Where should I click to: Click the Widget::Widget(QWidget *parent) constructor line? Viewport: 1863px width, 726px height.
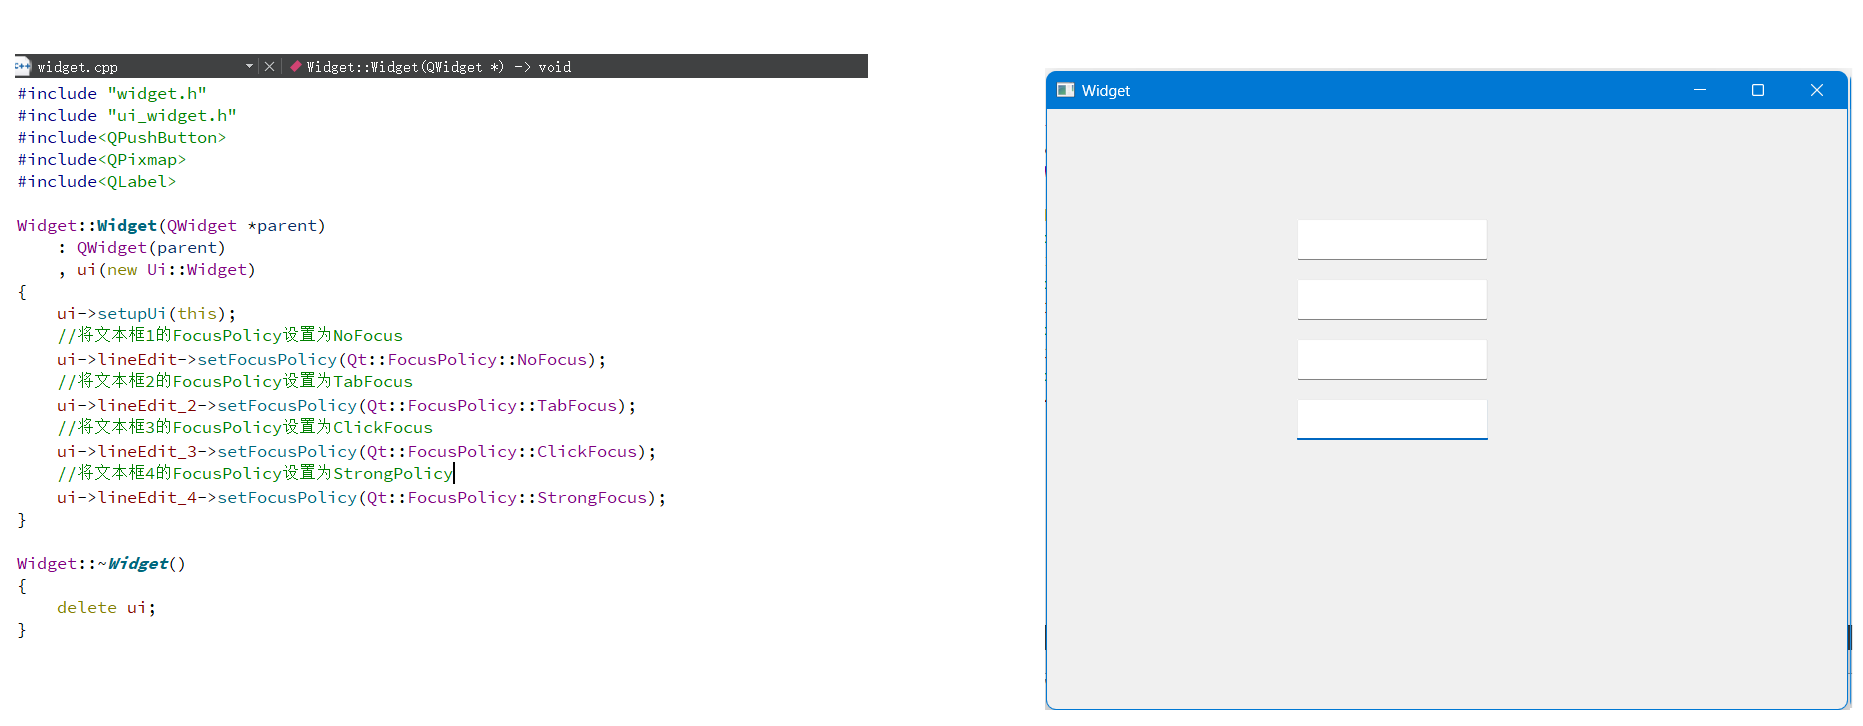click(x=171, y=226)
